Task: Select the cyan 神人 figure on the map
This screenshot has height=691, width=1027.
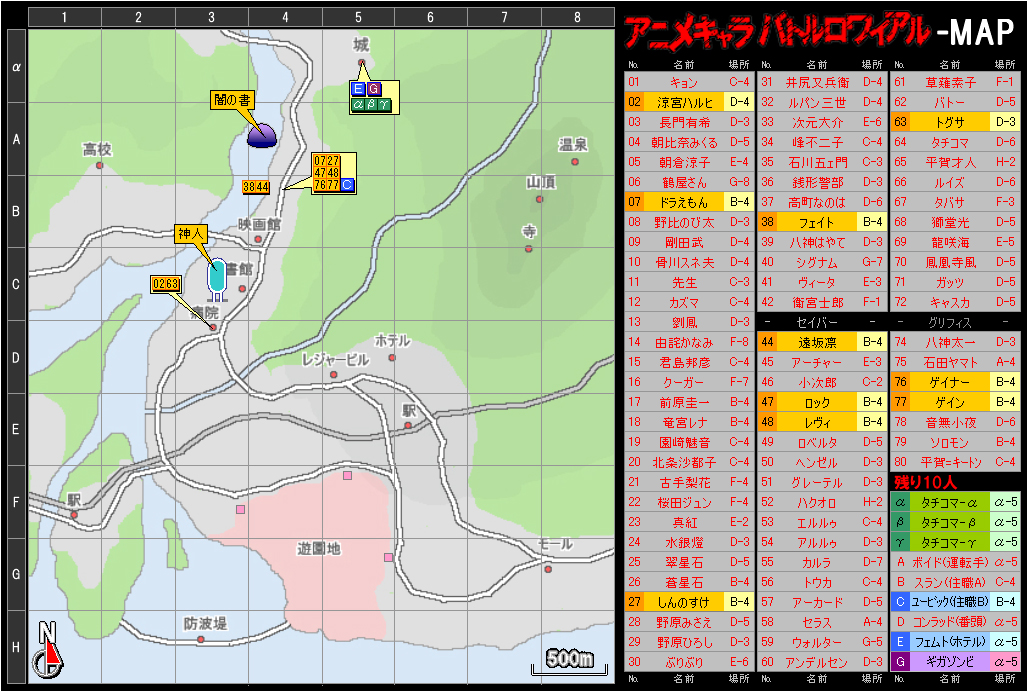Action: 217,278
